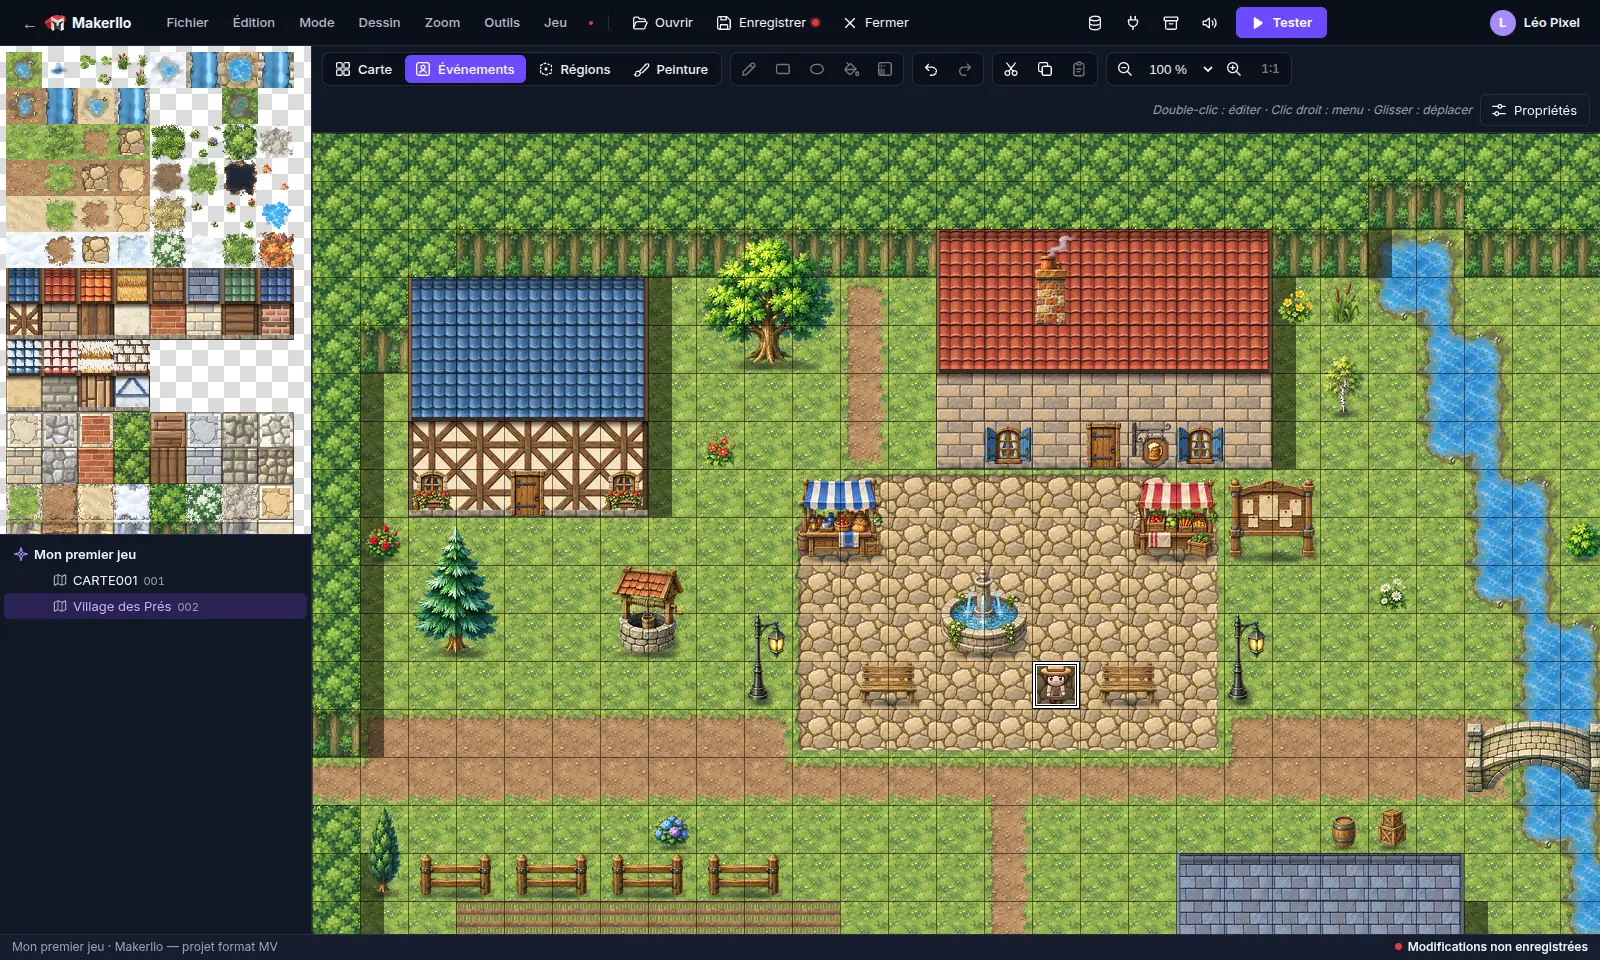Cut the selection with scissors icon
This screenshot has width=1600, height=960.
pos(1011,69)
